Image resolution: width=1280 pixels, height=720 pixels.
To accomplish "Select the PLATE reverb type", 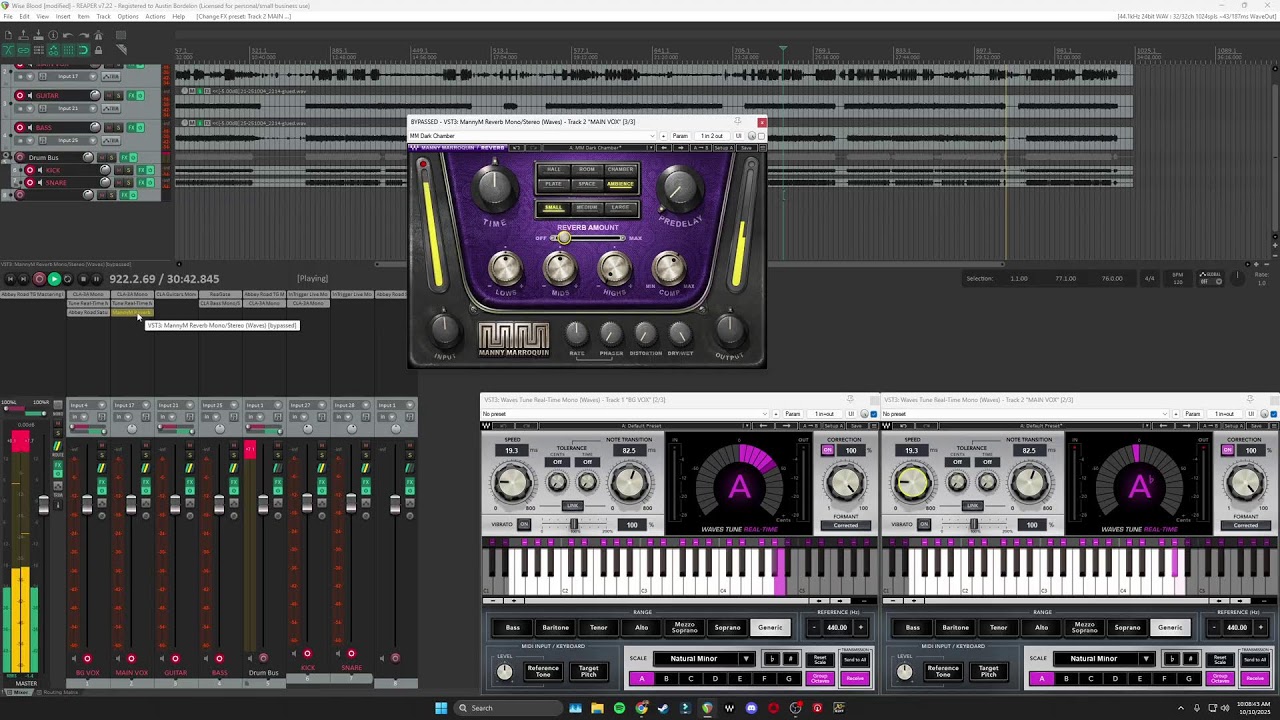I will (554, 184).
